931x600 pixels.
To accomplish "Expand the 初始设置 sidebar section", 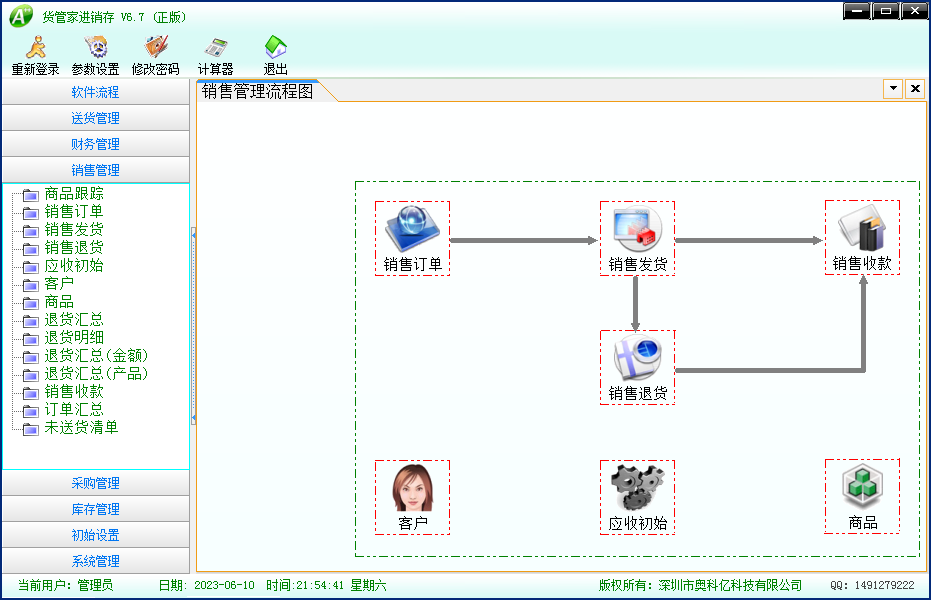I will [x=96, y=535].
